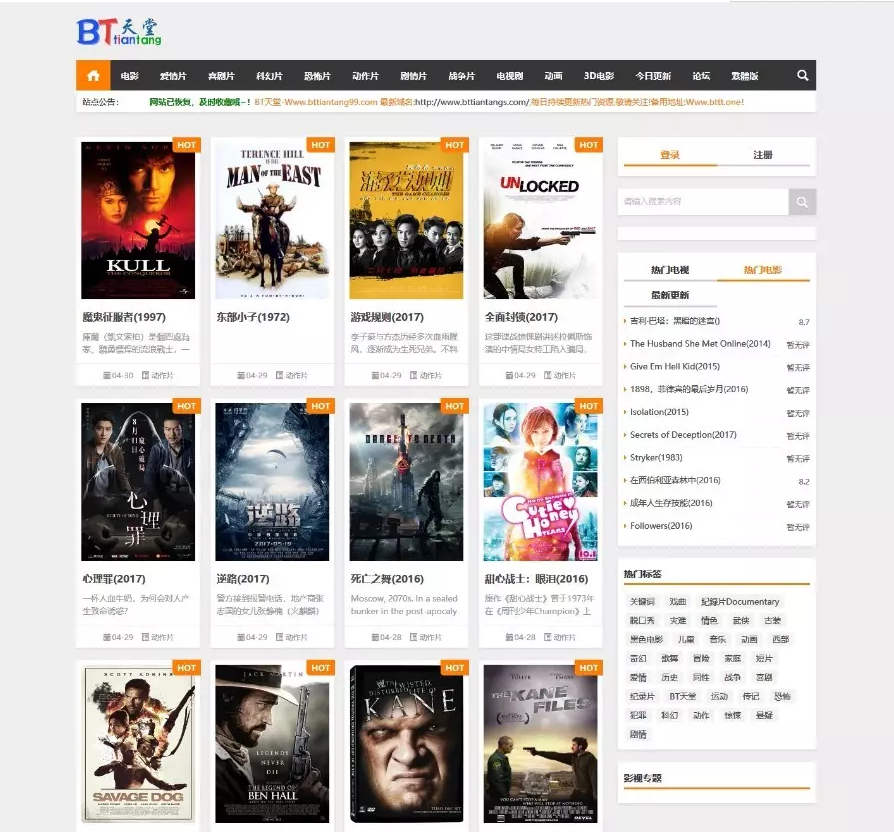
Task: Open the Isolation(2015) list entry
Action: pyautogui.click(x=660, y=412)
